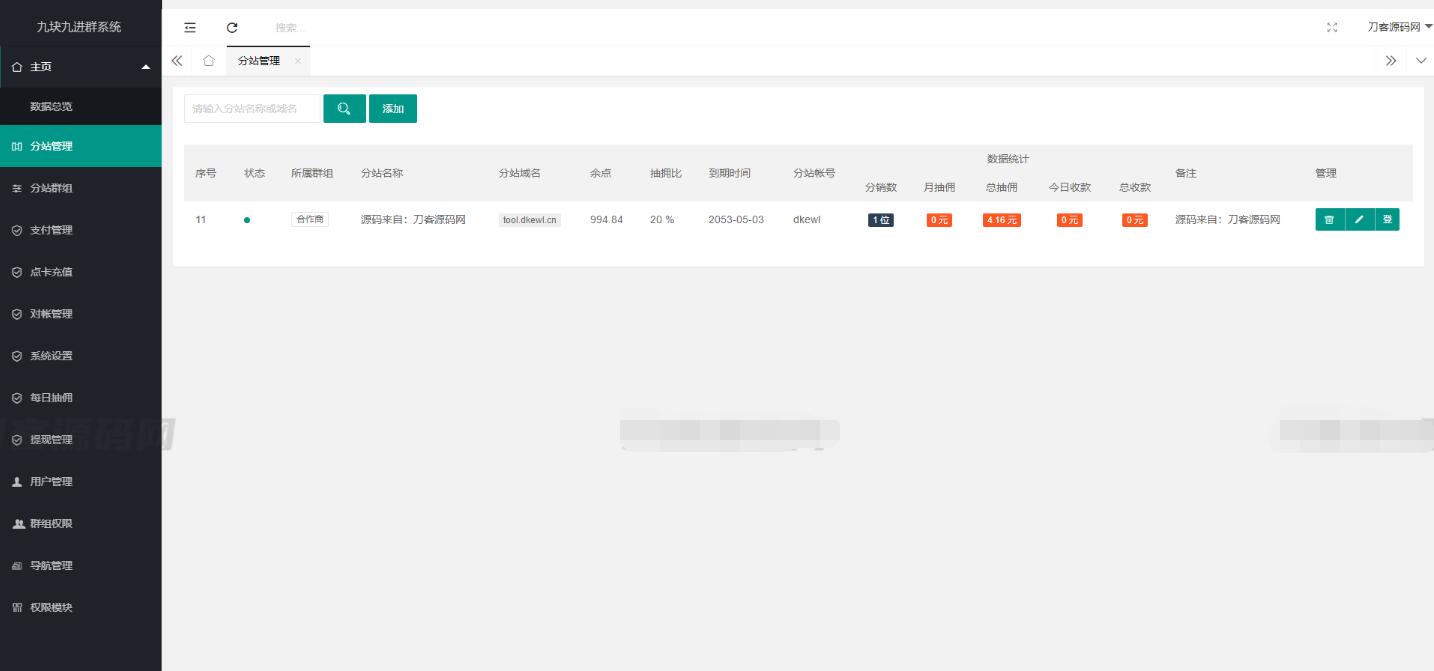Click the 添加 button

click(x=393, y=109)
